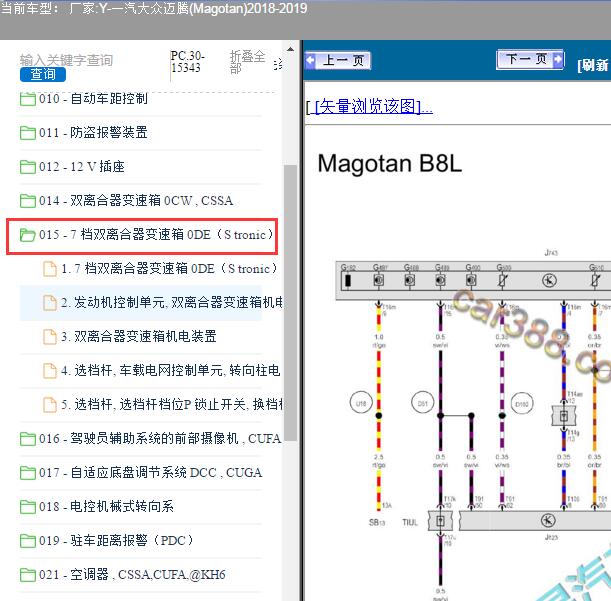The width and height of the screenshot is (611, 601).
Task: Click page icon of 3. 双离合器变速箱机电装置
Action: pos(50,336)
